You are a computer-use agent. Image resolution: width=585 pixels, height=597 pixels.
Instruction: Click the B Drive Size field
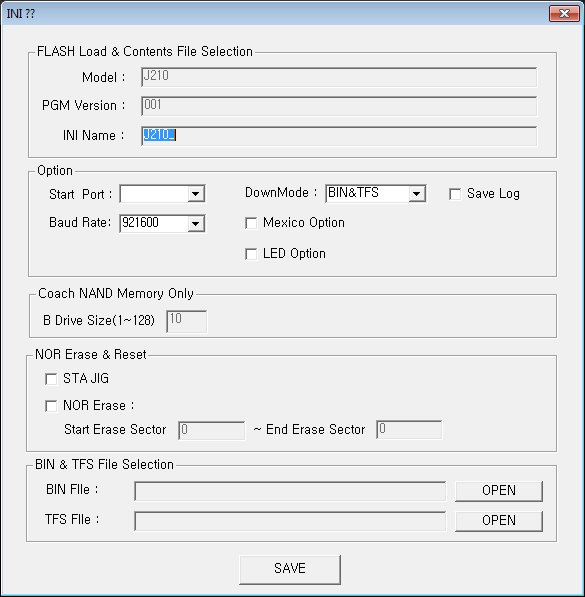click(x=187, y=321)
